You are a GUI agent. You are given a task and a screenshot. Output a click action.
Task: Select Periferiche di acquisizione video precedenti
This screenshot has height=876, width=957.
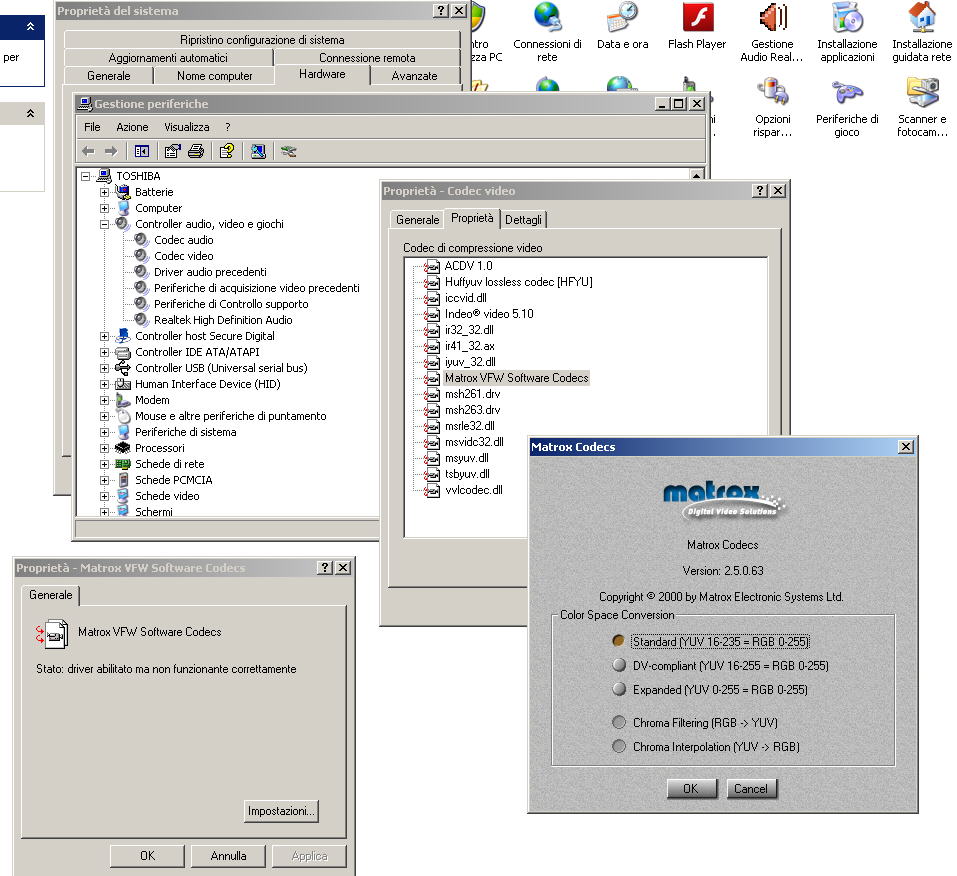[x=256, y=288]
